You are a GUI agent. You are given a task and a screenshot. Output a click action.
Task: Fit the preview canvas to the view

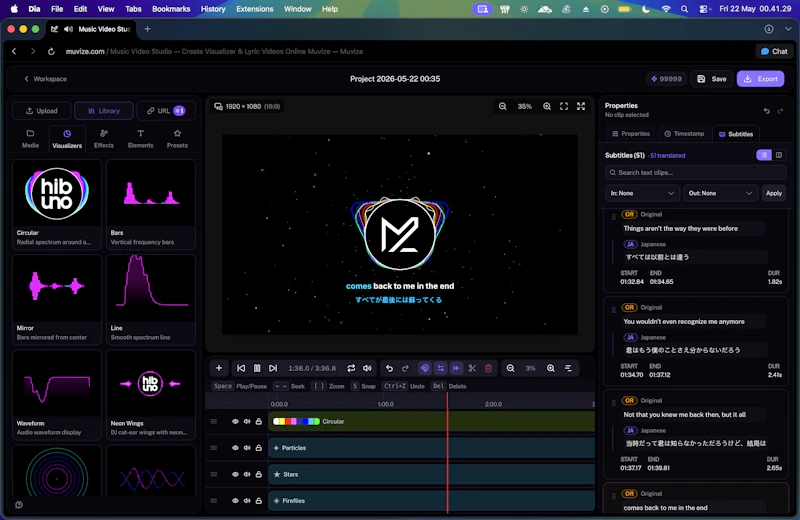[564, 106]
